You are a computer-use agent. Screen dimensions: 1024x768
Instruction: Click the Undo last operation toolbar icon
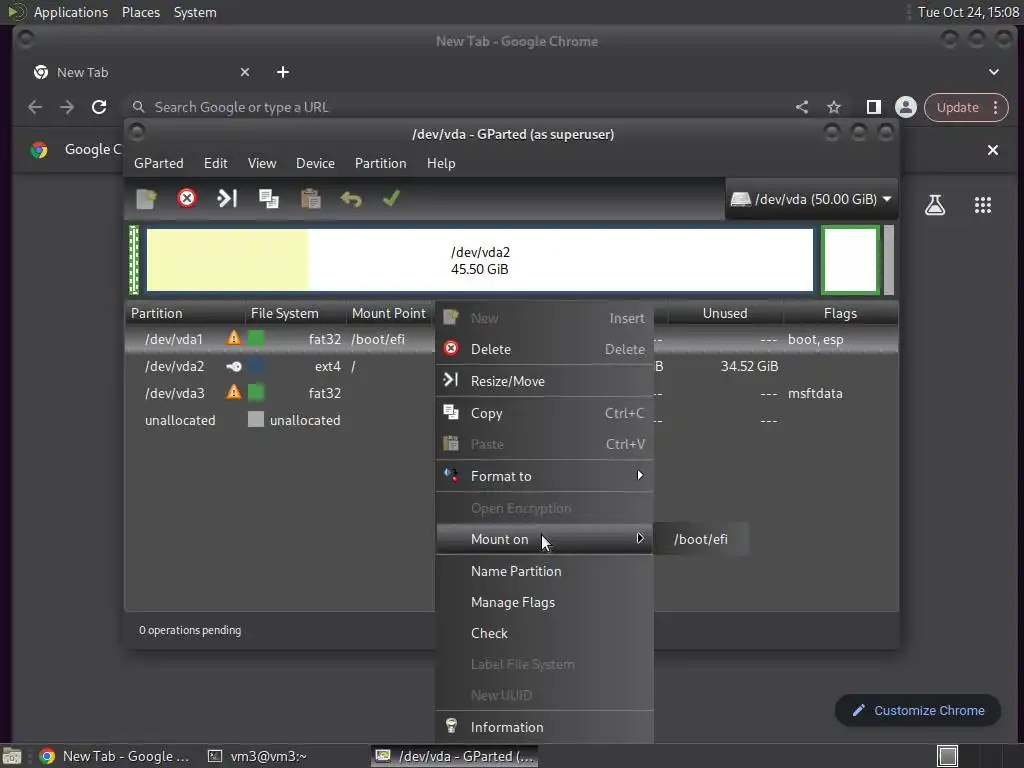coord(351,199)
